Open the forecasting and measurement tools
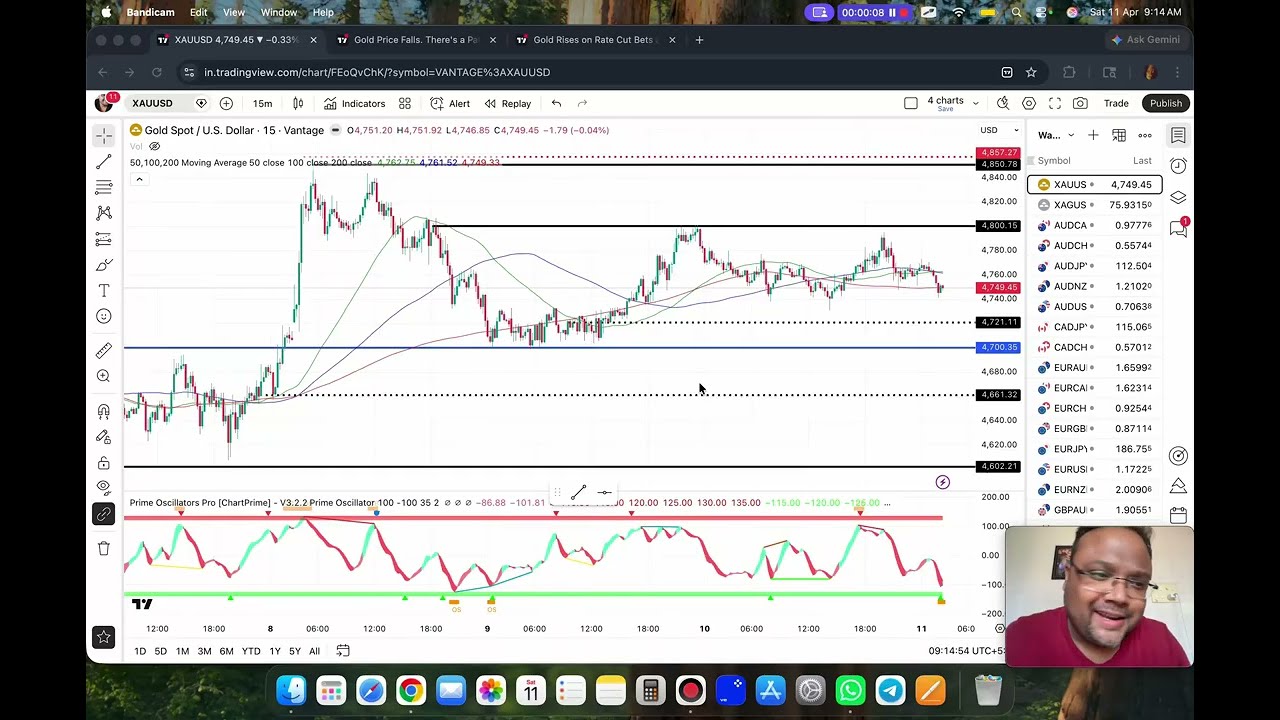 (x=104, y=239)
